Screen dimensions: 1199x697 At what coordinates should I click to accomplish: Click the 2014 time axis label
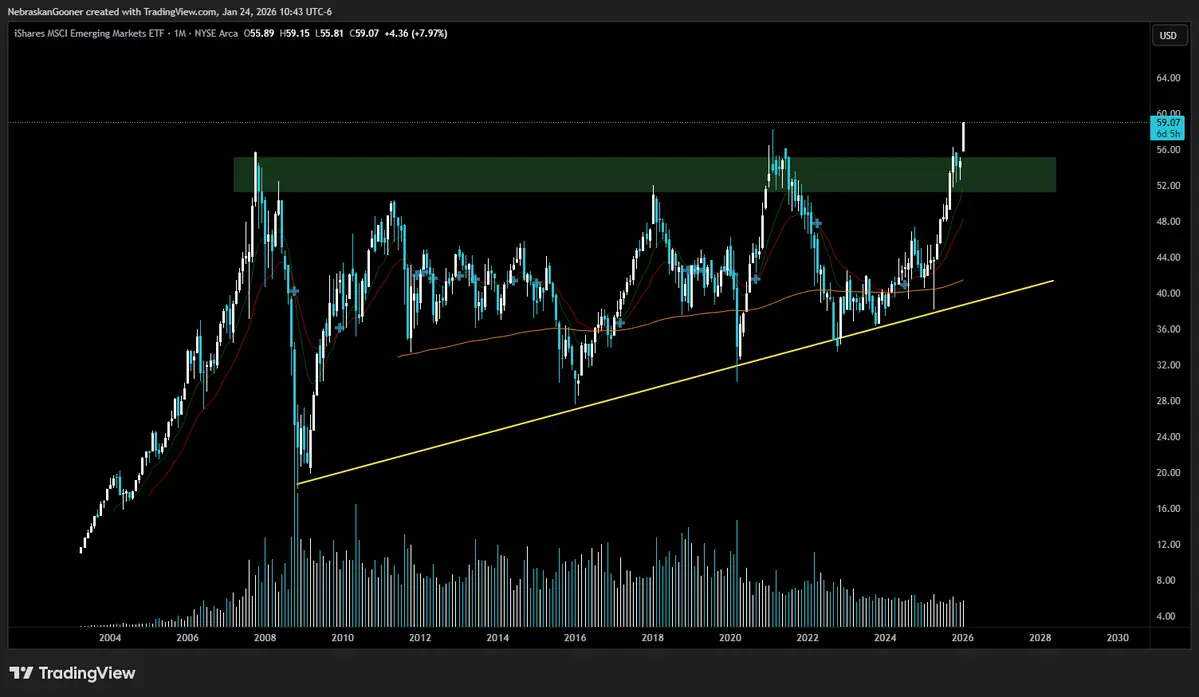pyautogui.click(x=498, y=638)
